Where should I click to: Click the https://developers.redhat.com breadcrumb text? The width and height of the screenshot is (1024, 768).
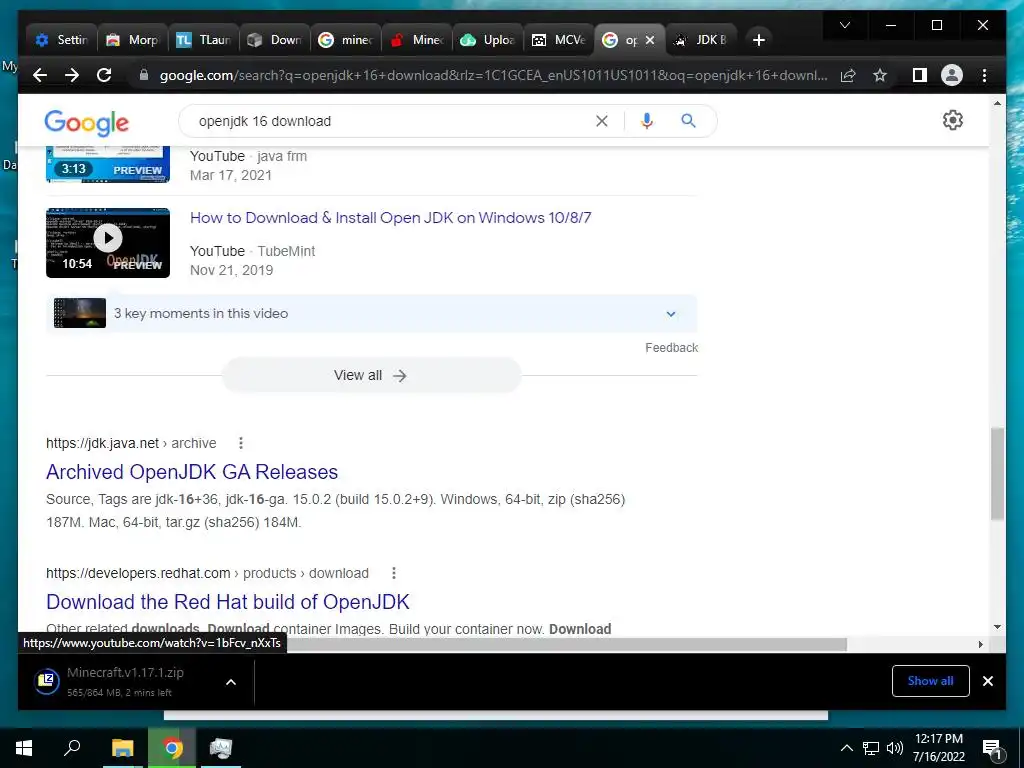click(x=138, y=573)
